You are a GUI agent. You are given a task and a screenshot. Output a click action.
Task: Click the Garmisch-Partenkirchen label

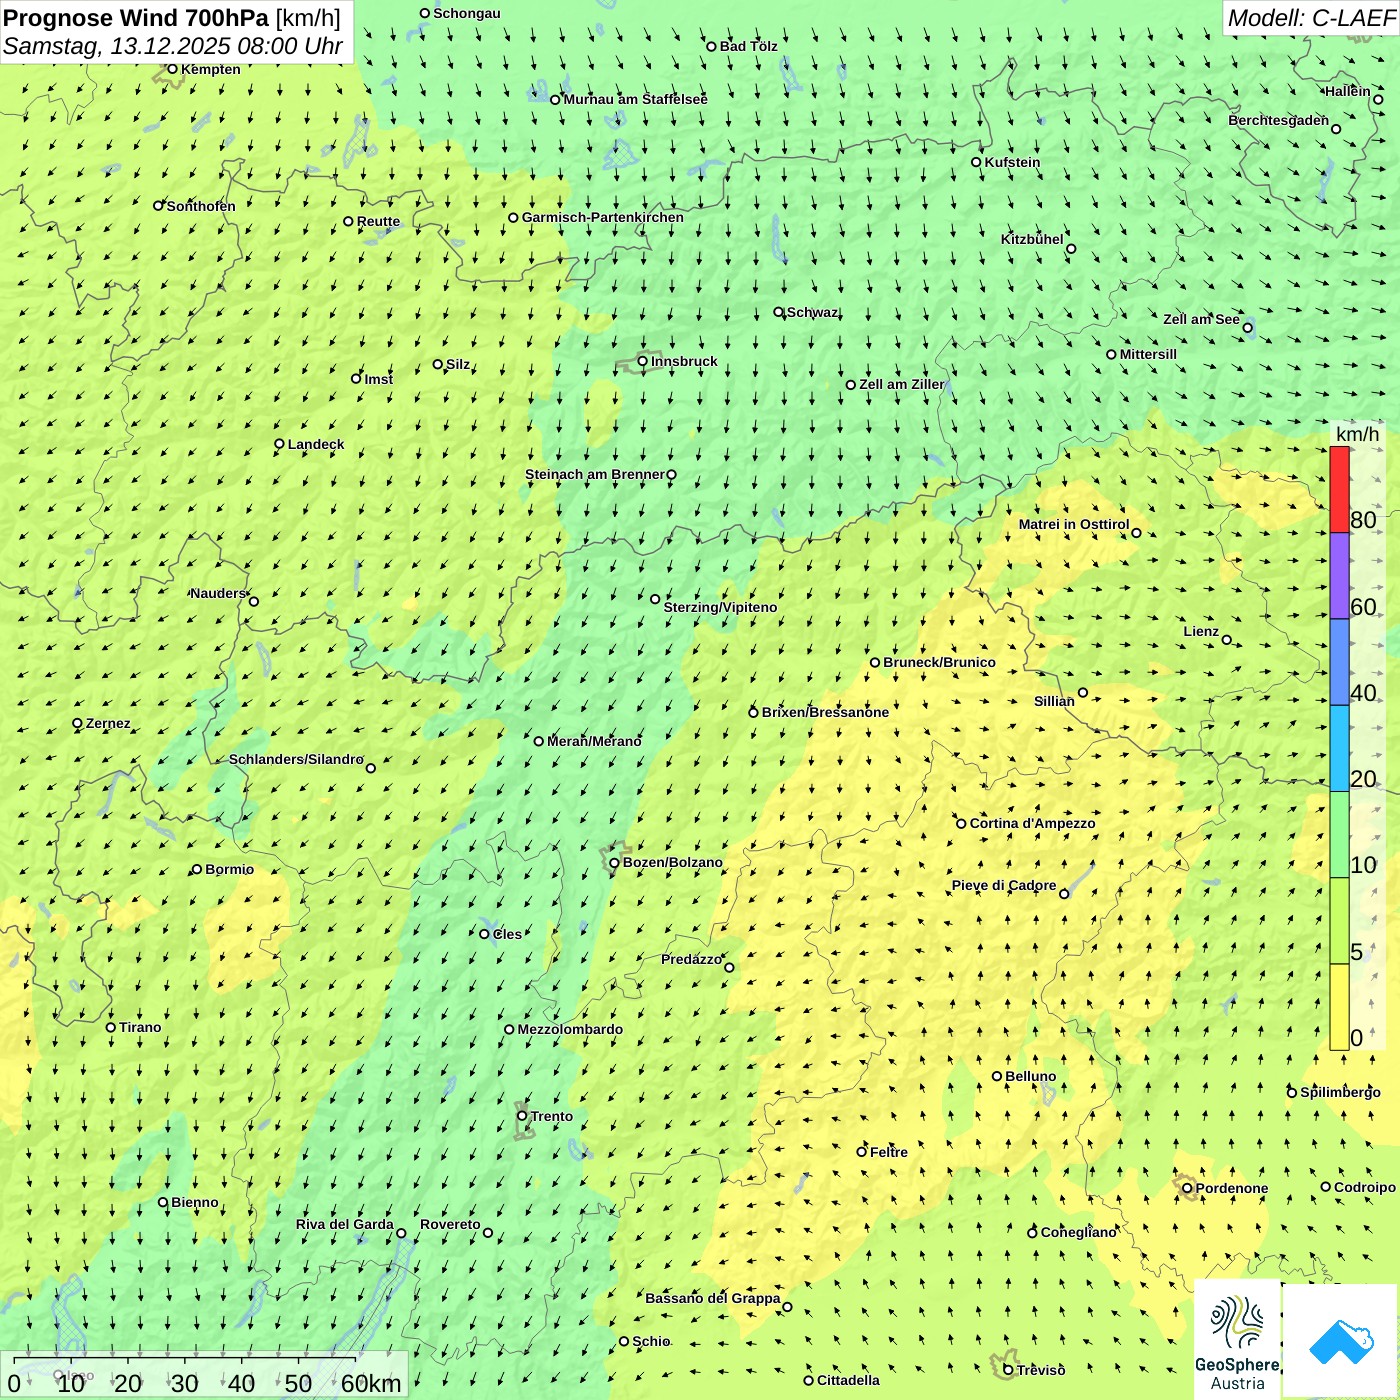pos(603,217)
